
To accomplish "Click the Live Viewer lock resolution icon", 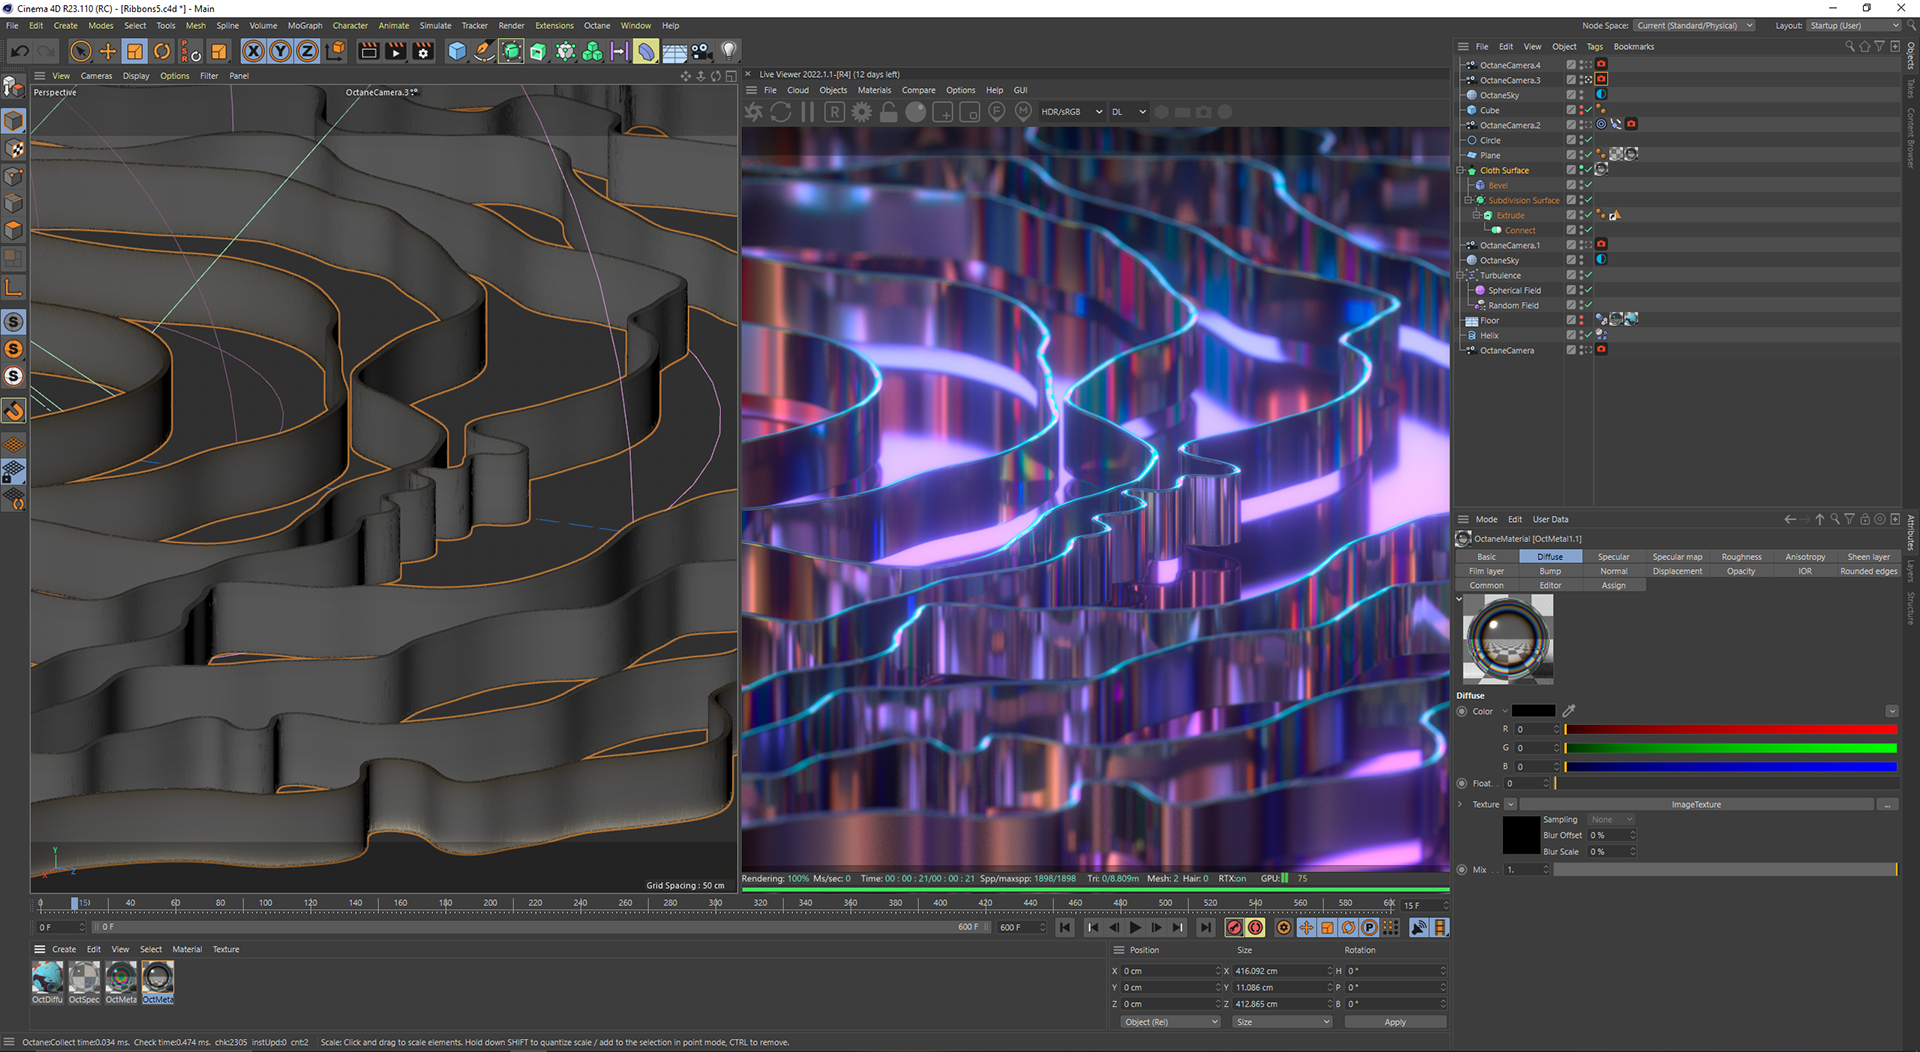I will [888, 112].
